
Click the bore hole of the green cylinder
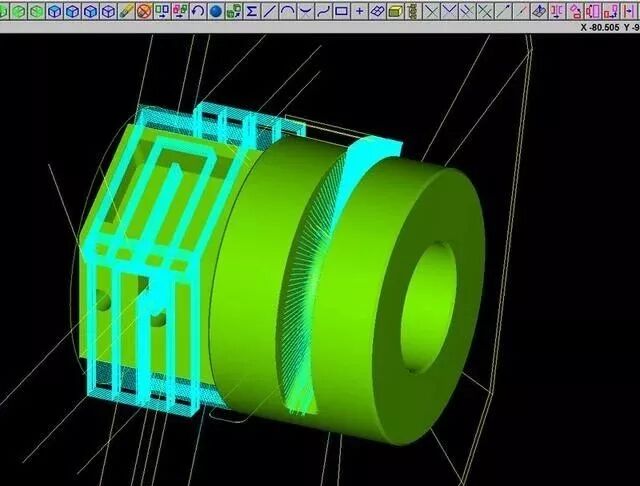[x=429, y=307]
